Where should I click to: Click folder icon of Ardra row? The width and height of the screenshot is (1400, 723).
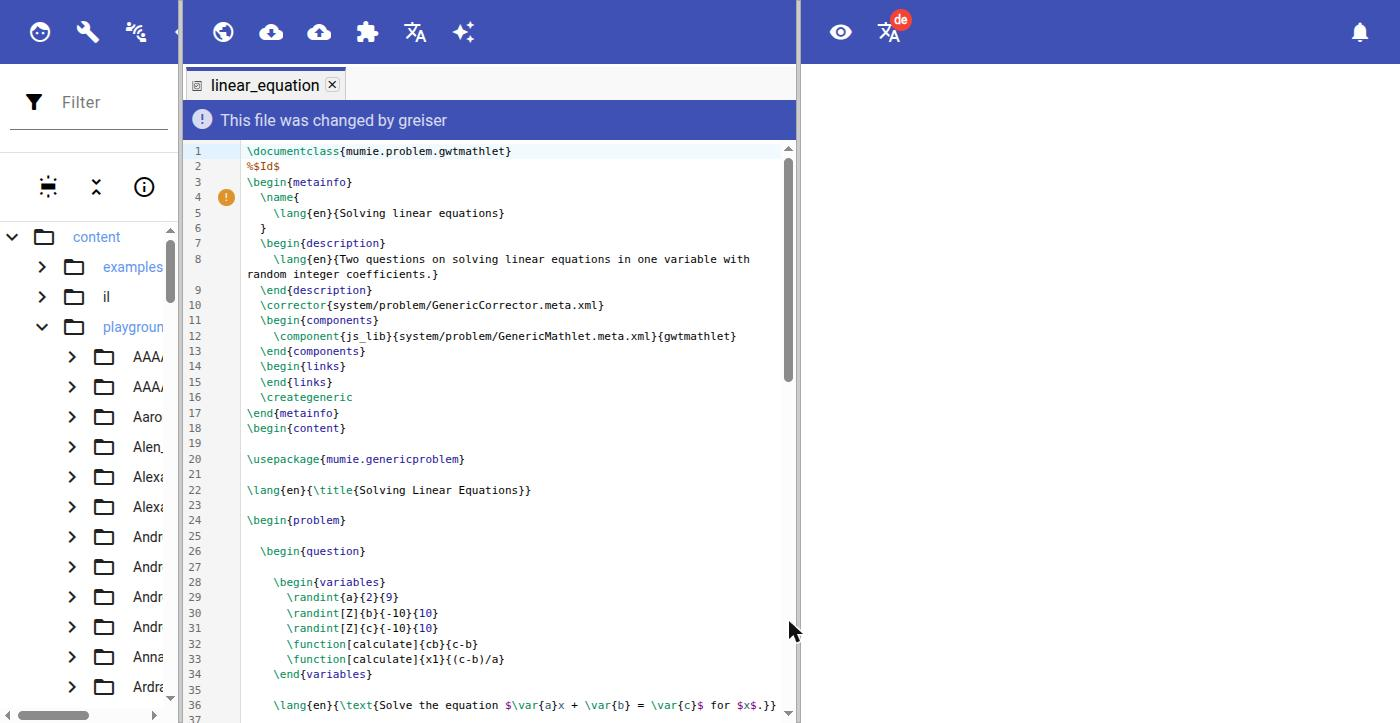[104, 687]
